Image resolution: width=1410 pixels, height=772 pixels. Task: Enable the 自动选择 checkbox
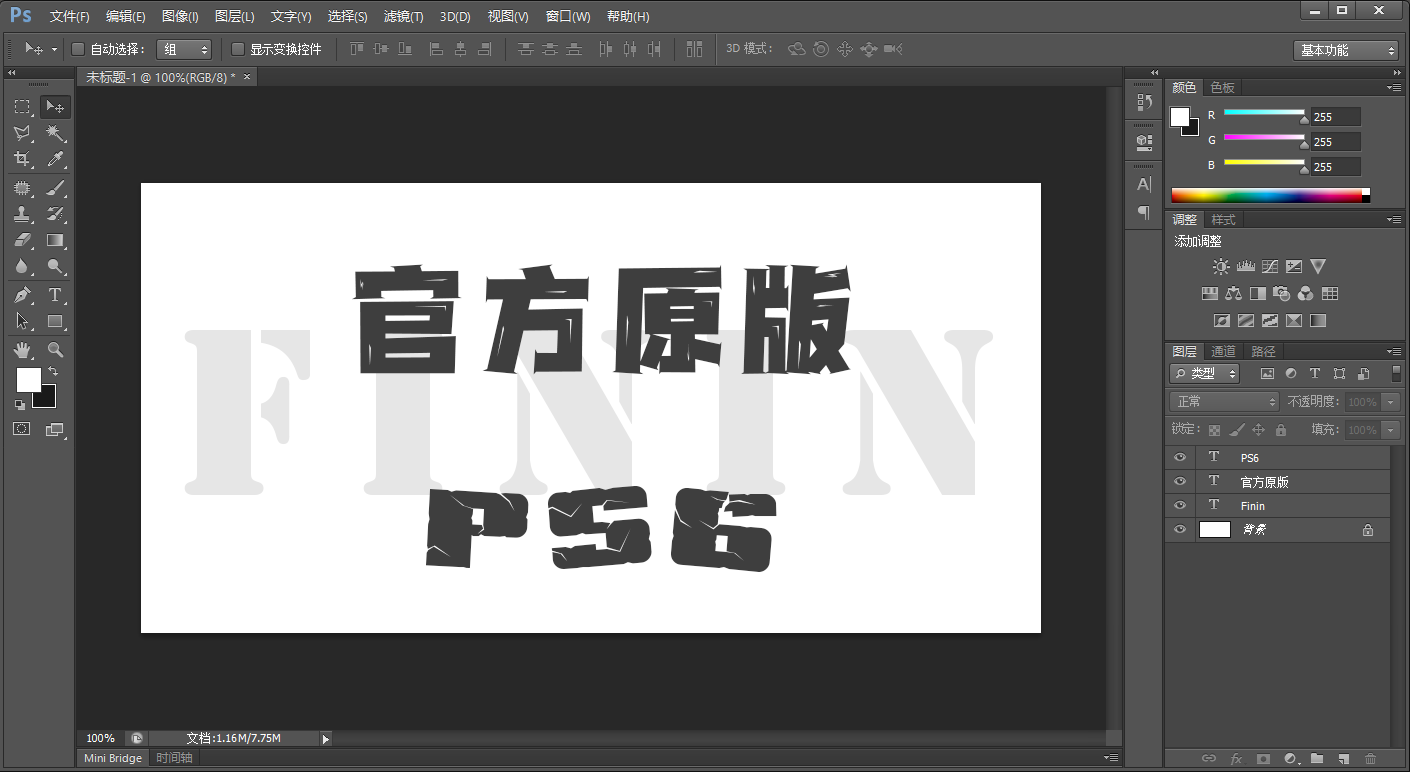[x=78, y=49]
